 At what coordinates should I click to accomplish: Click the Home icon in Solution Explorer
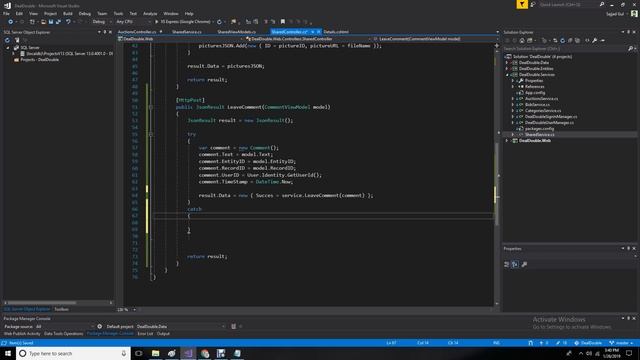coord(522,40)
